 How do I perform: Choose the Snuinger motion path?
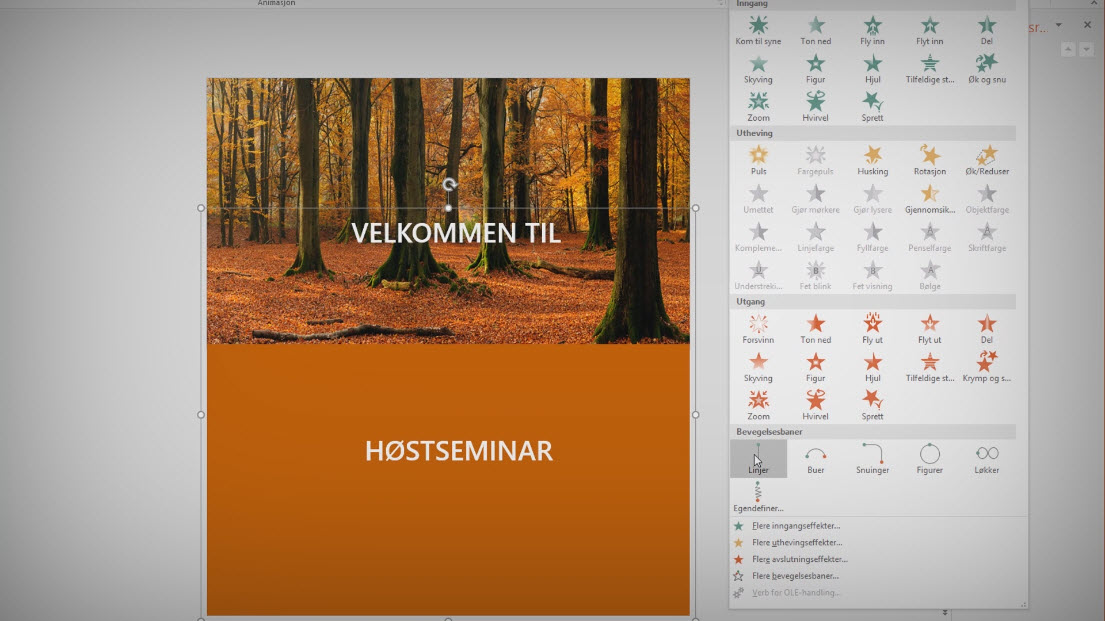(872, 459)
